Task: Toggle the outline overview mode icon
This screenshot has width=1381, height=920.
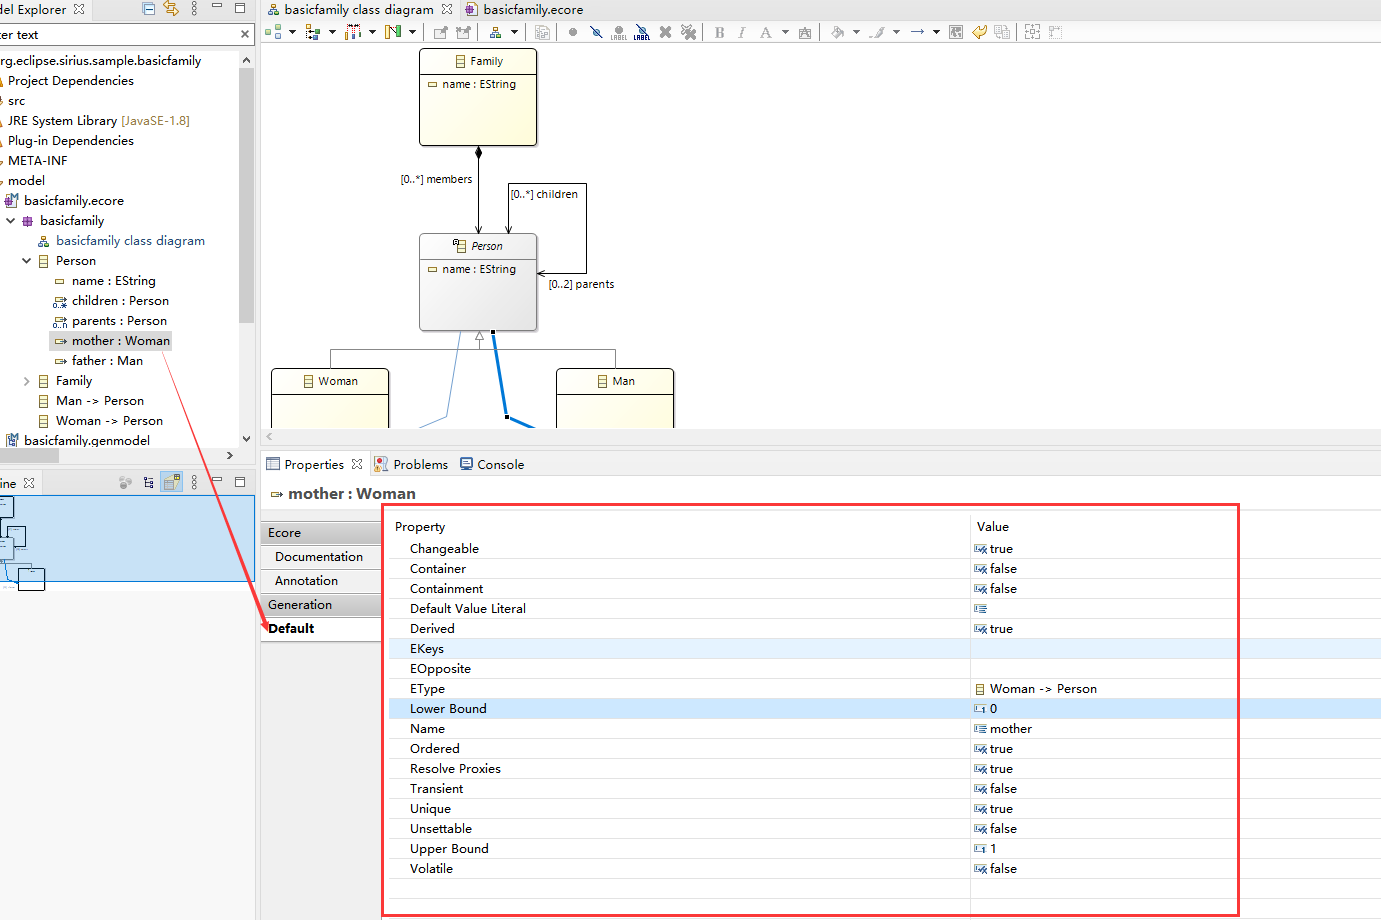Action: point(172,482)
